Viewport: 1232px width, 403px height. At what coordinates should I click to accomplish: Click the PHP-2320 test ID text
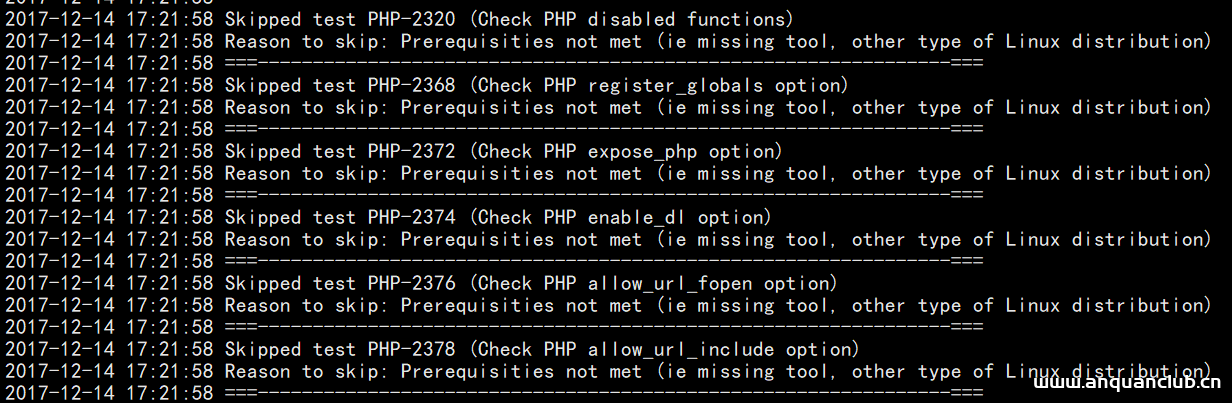click(x=411, y=19)
